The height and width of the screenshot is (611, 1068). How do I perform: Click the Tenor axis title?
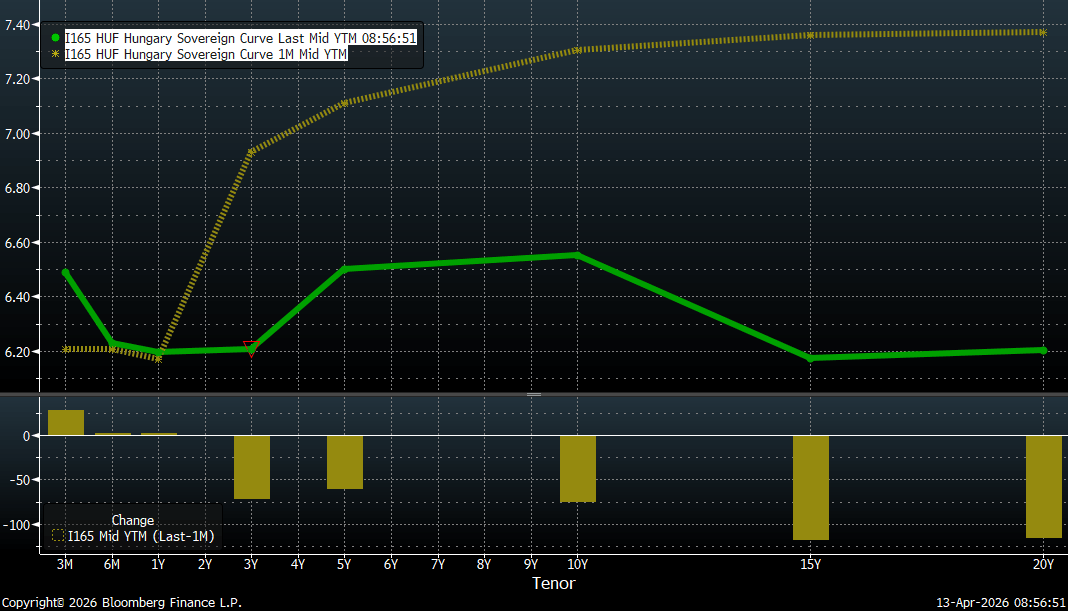tap(553, 583)
